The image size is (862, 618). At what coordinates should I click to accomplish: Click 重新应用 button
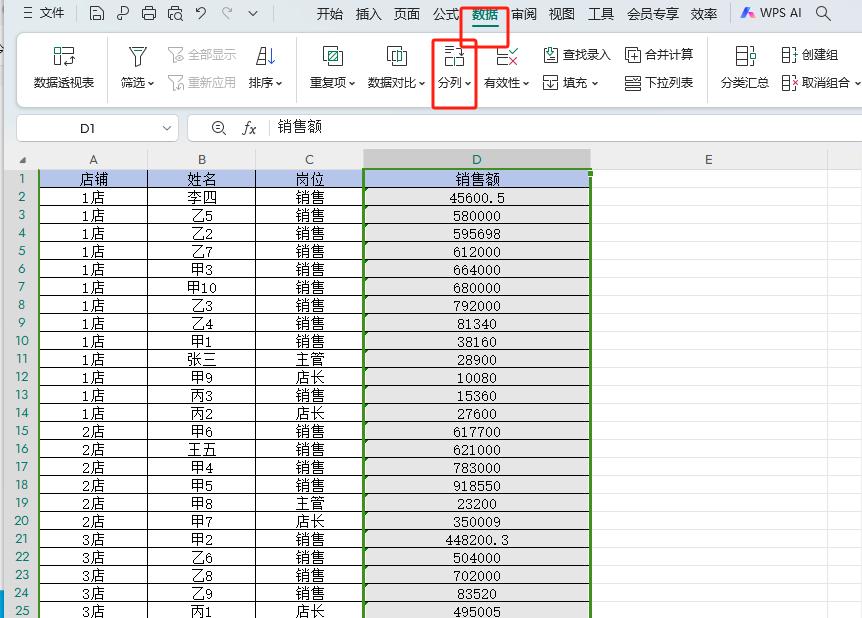tap(202, 82)
